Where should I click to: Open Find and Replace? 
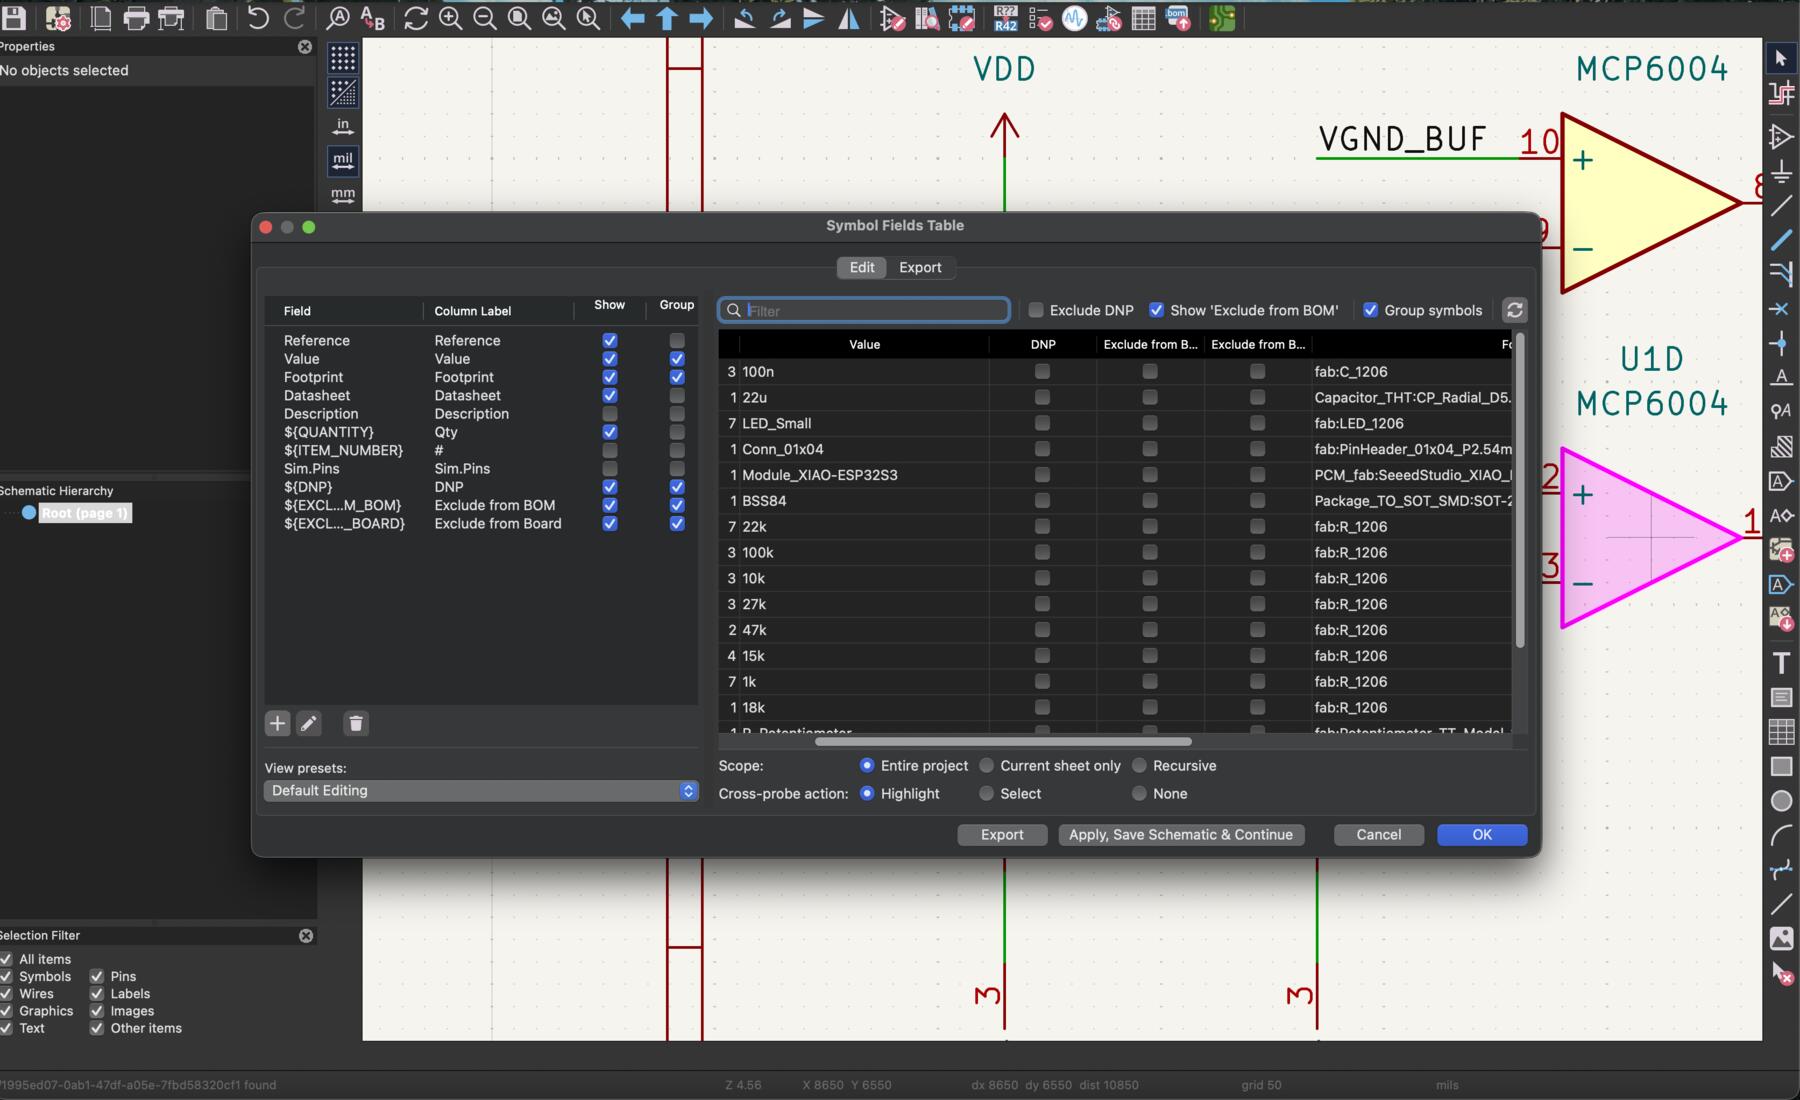coord(373,18)
